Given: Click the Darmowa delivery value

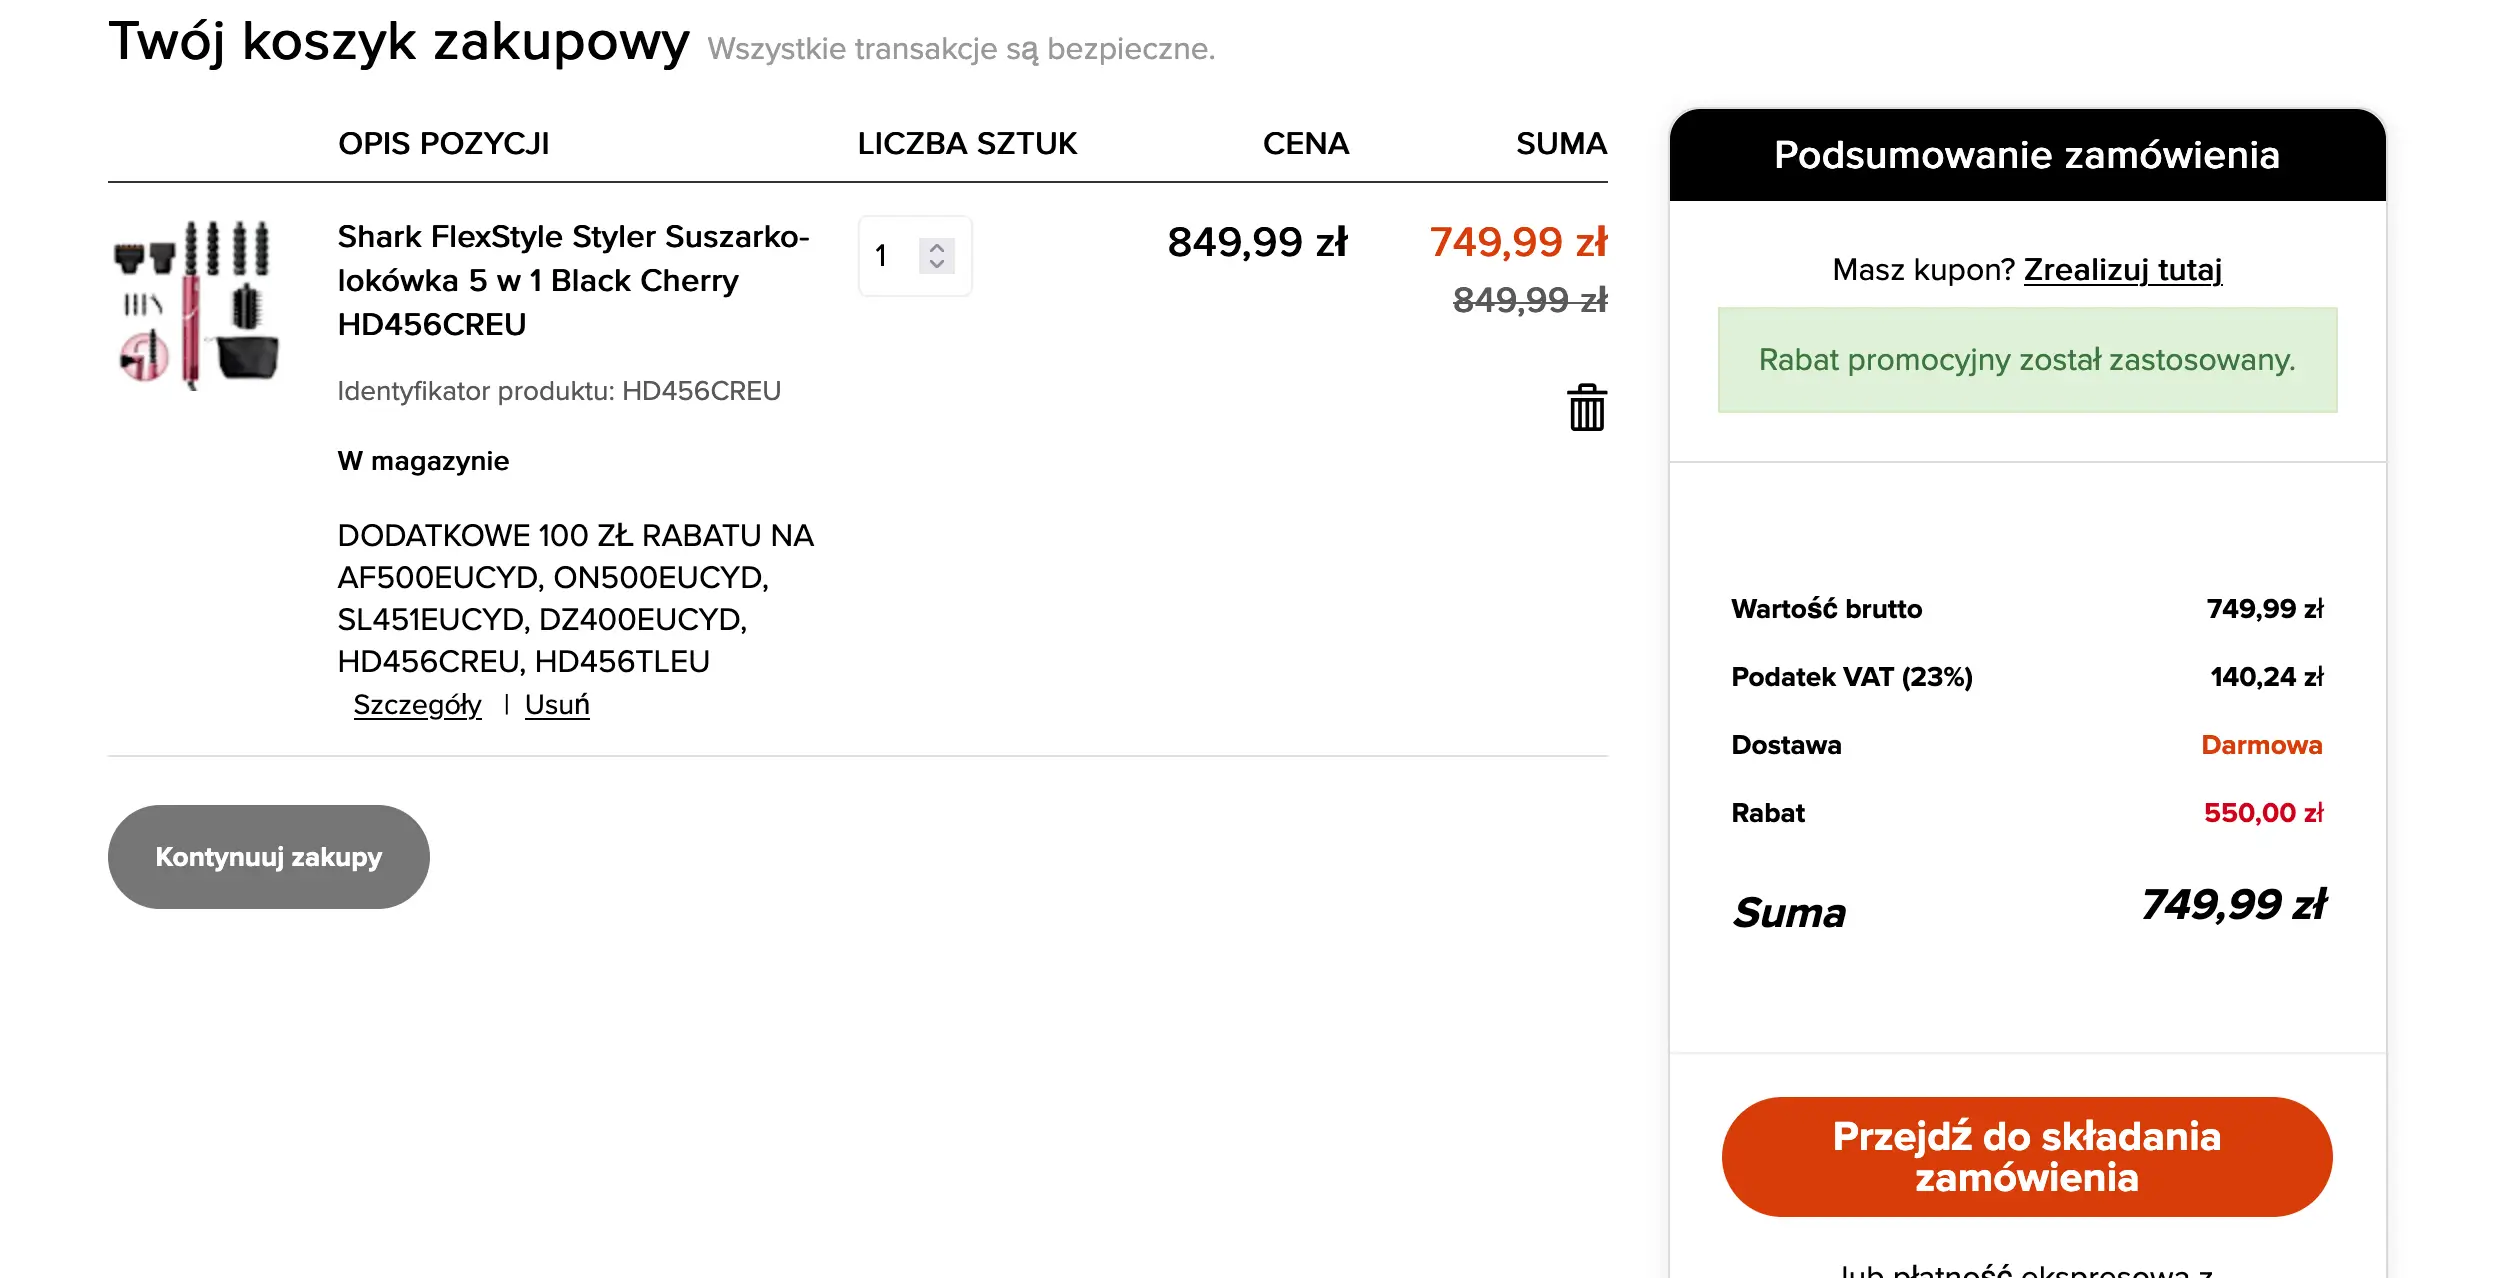Looking at the screenshot, I should 2261,745.
